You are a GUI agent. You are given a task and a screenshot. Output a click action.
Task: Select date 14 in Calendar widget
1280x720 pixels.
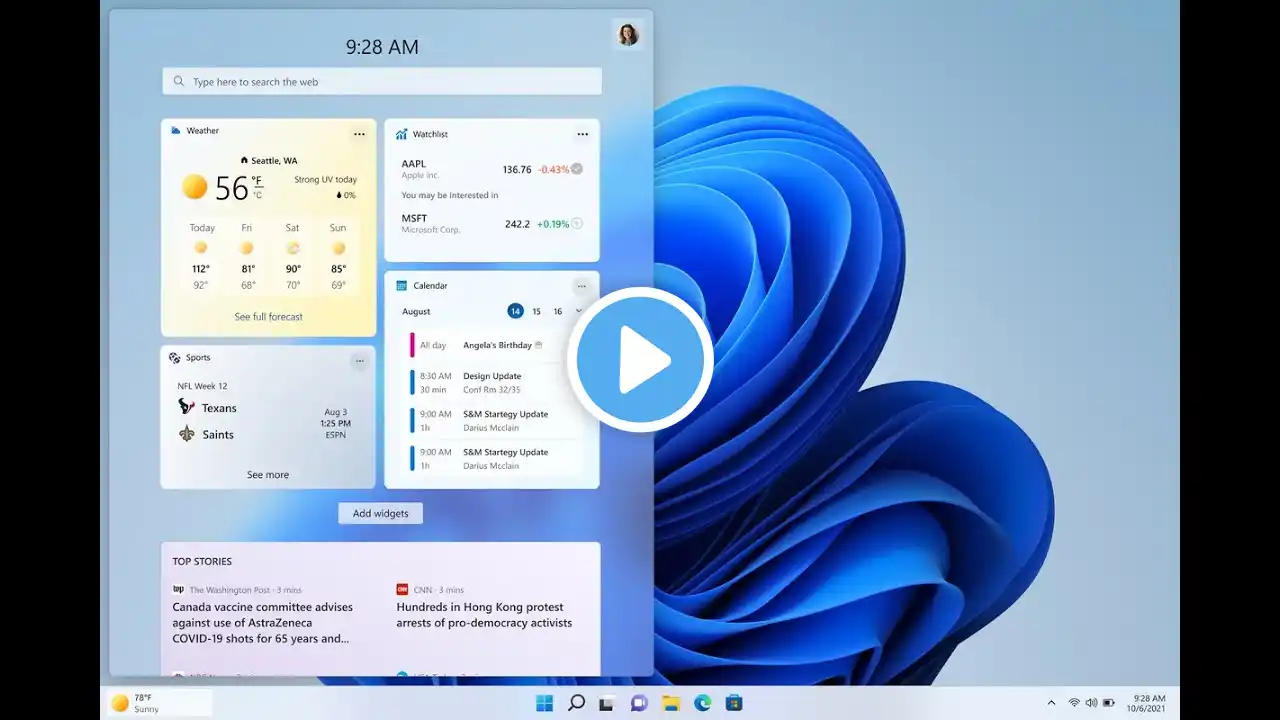[515, 311]
